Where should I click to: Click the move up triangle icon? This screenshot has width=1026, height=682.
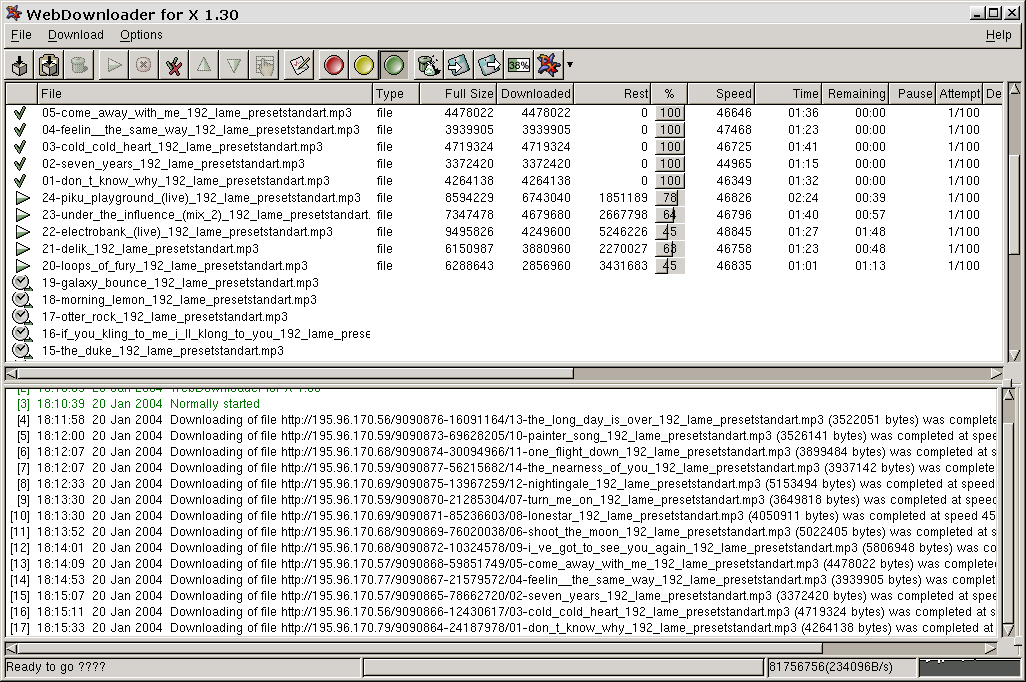[x=203, y=65]
